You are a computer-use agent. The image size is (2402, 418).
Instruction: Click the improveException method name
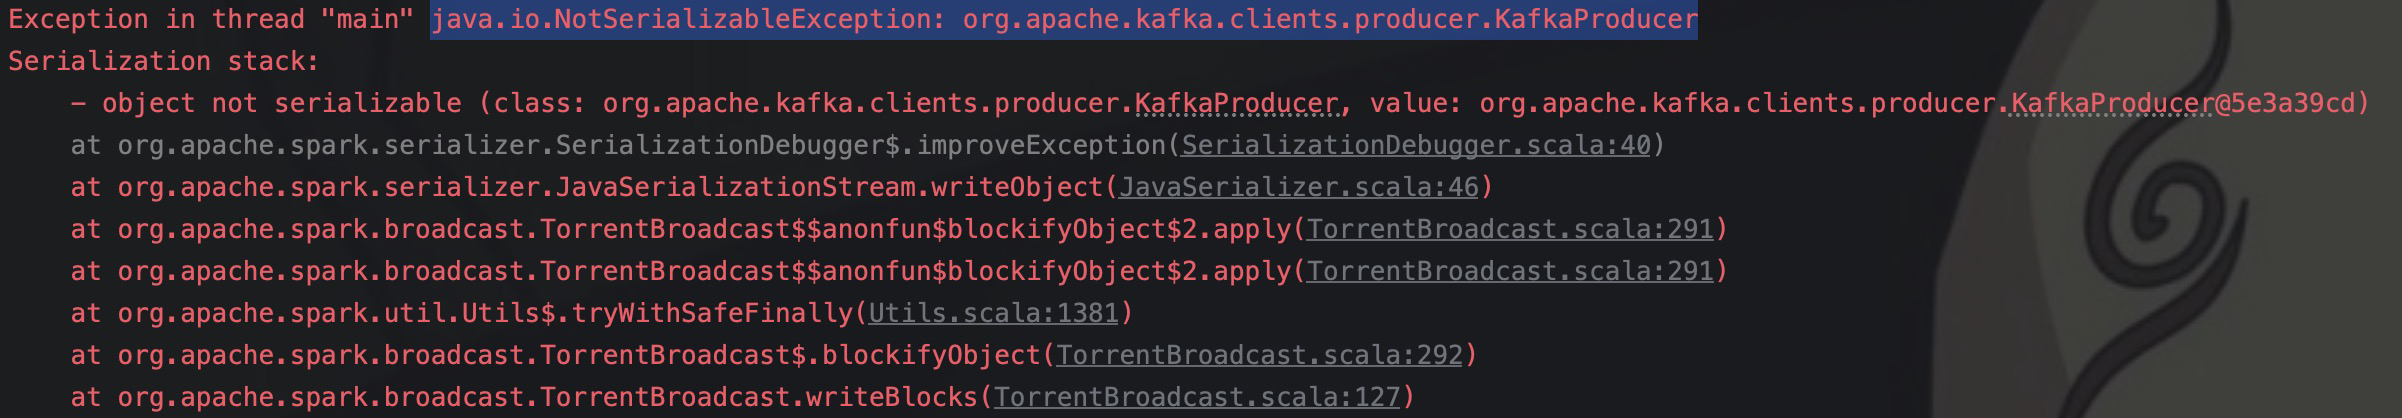[1040, 146]
